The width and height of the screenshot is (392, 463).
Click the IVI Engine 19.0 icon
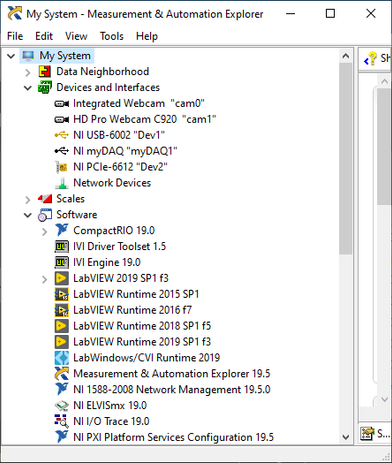pos(62,262)
